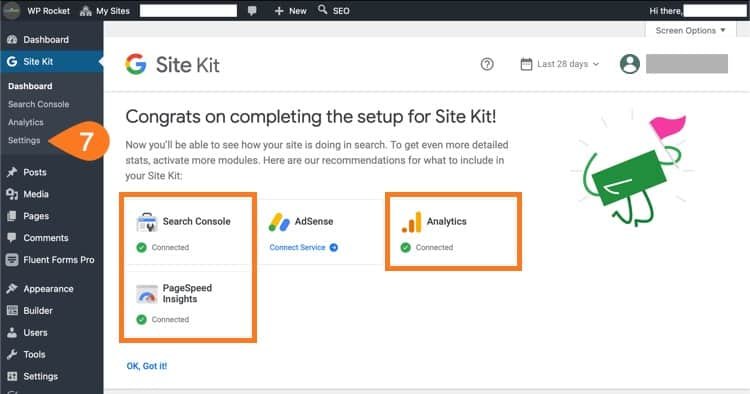Click the AdSense module icon
This screenshot has height=394, width=750.
(x=279, y=222)
